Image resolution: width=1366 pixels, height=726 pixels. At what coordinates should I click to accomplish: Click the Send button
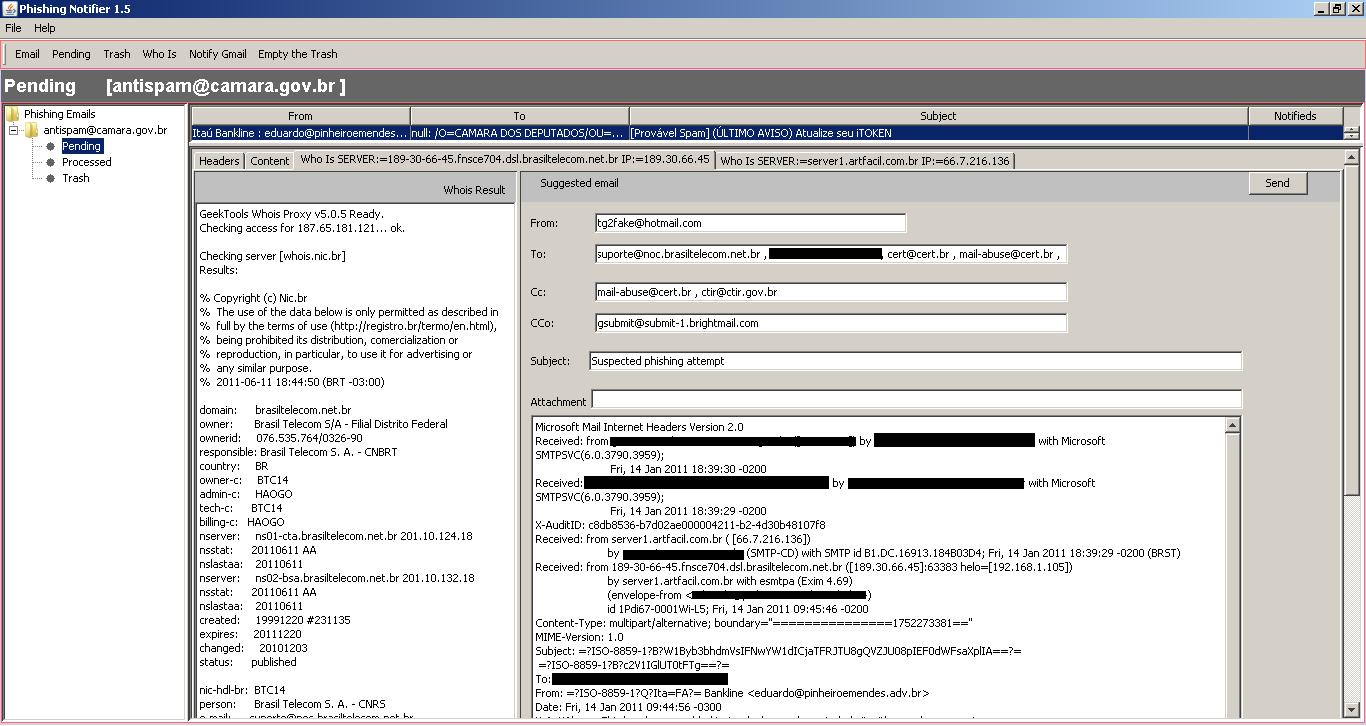(1277, 183)
